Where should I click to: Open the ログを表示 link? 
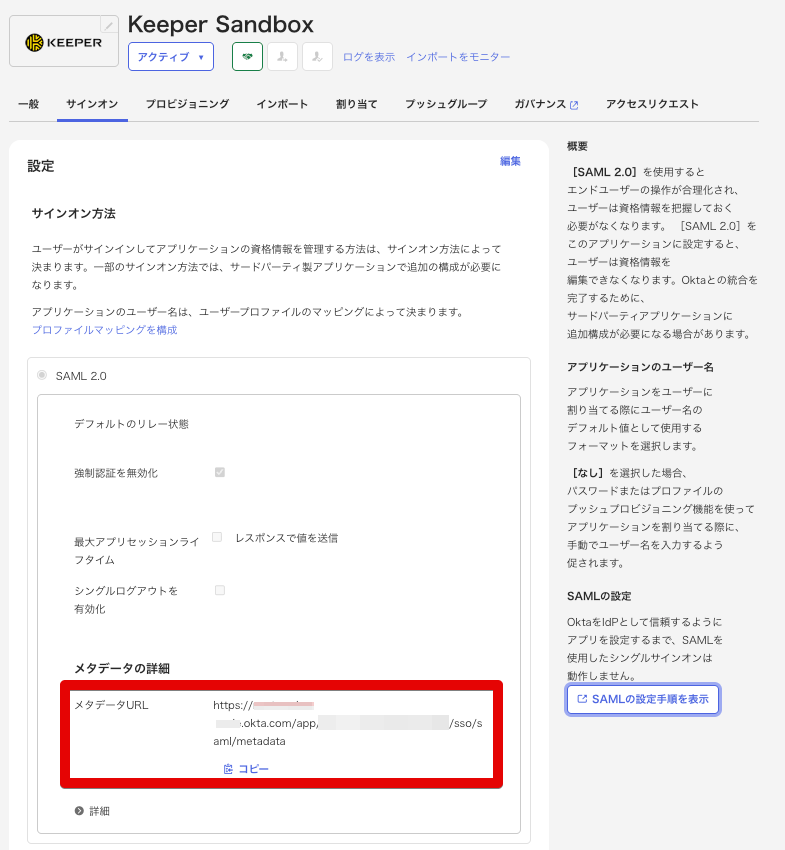tap(369, 57)
